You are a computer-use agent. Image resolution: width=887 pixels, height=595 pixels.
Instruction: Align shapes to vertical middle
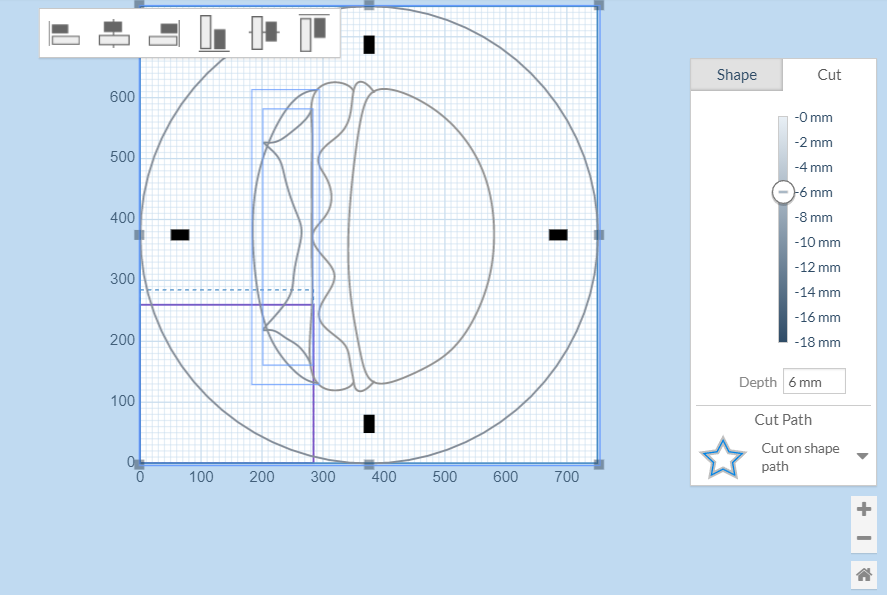pos(264,33)
